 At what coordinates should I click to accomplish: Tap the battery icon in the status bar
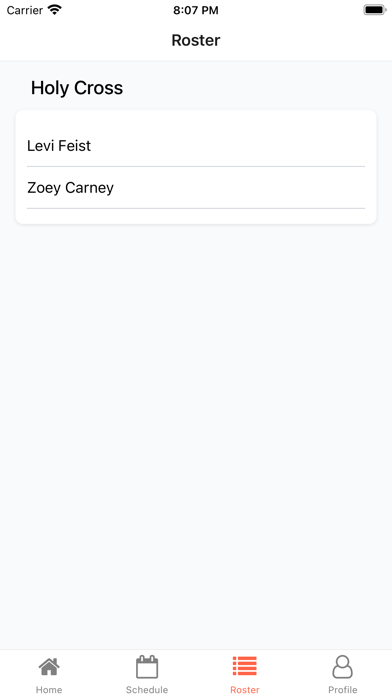point(375,9)
